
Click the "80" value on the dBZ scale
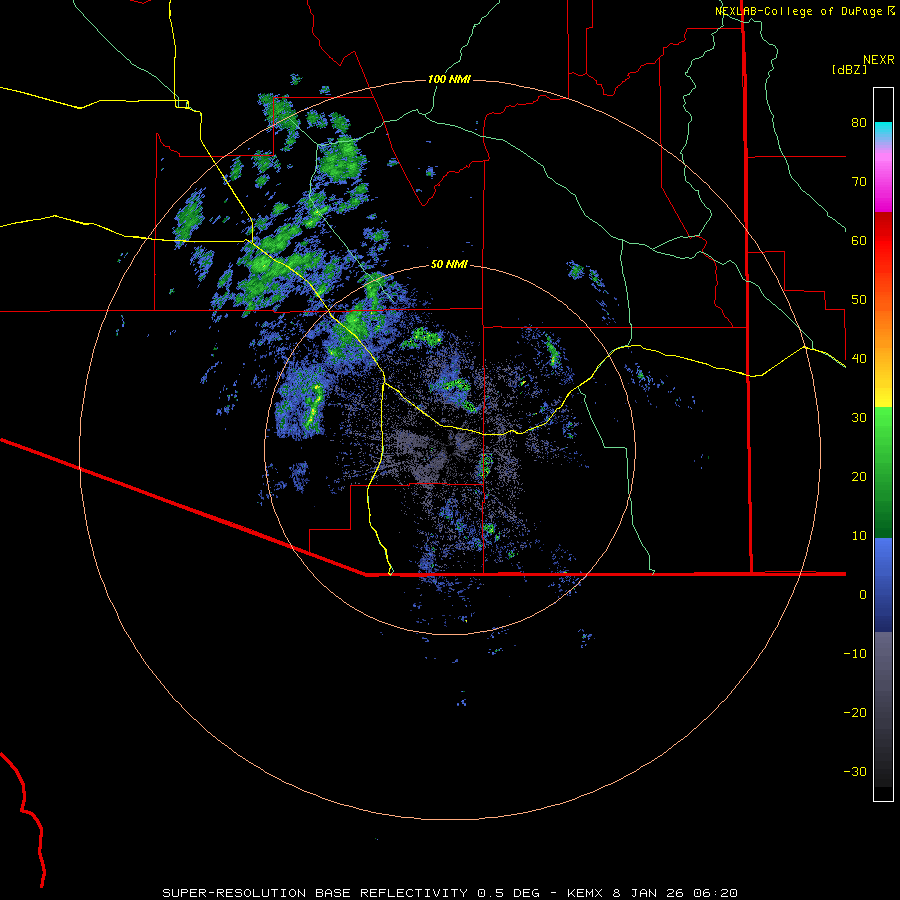point(859,123)
